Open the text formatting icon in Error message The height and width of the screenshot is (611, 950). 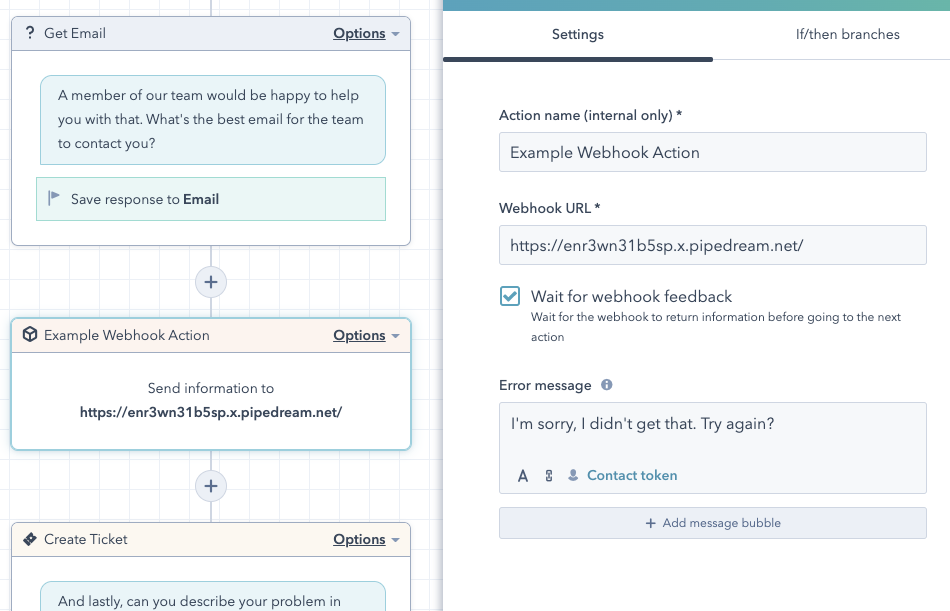tap(522, 476)
